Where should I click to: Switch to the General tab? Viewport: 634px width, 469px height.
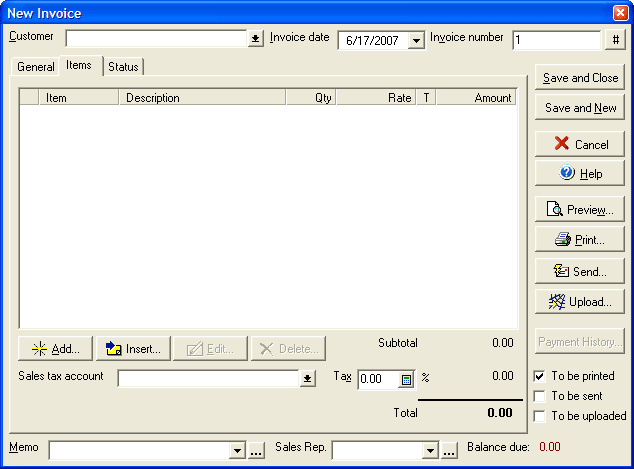click(36, 67)
